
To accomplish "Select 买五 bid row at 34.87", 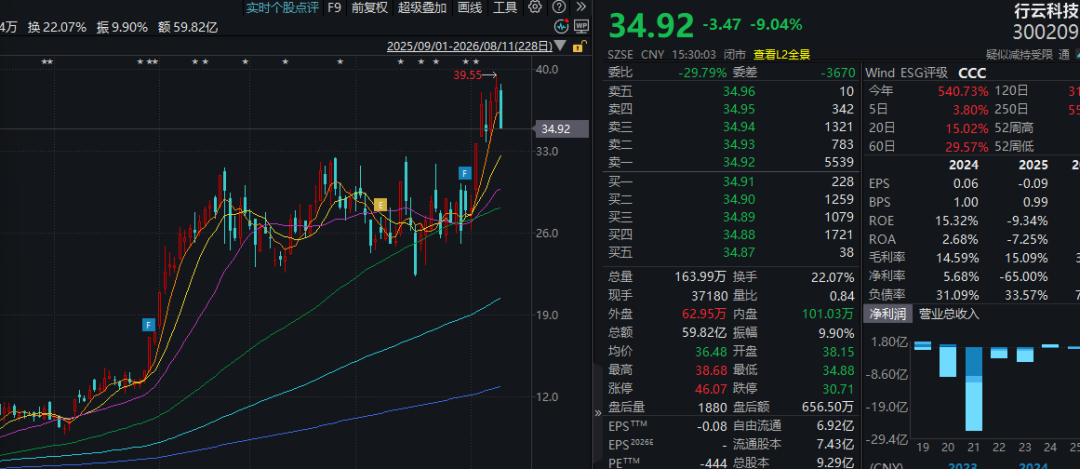I will coord(731,253).
